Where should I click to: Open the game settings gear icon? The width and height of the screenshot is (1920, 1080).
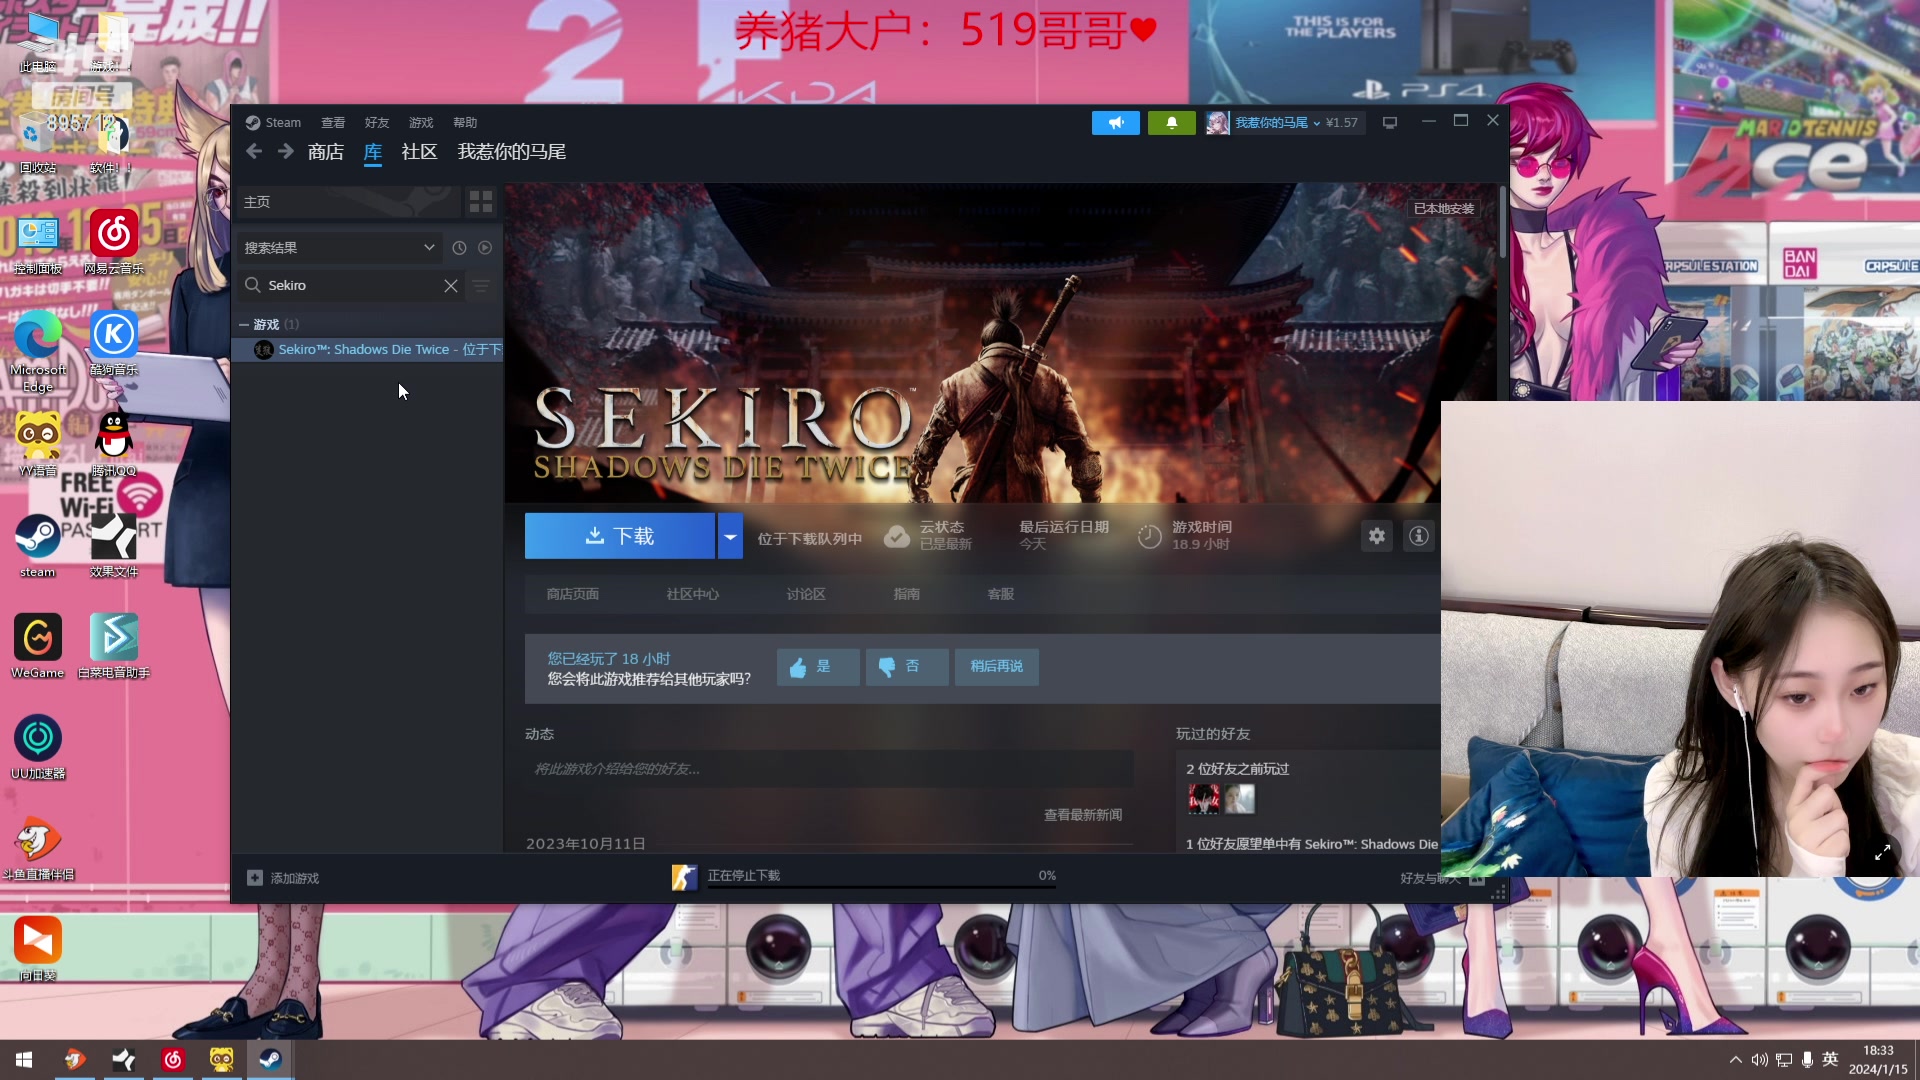tap(1377, 536)
